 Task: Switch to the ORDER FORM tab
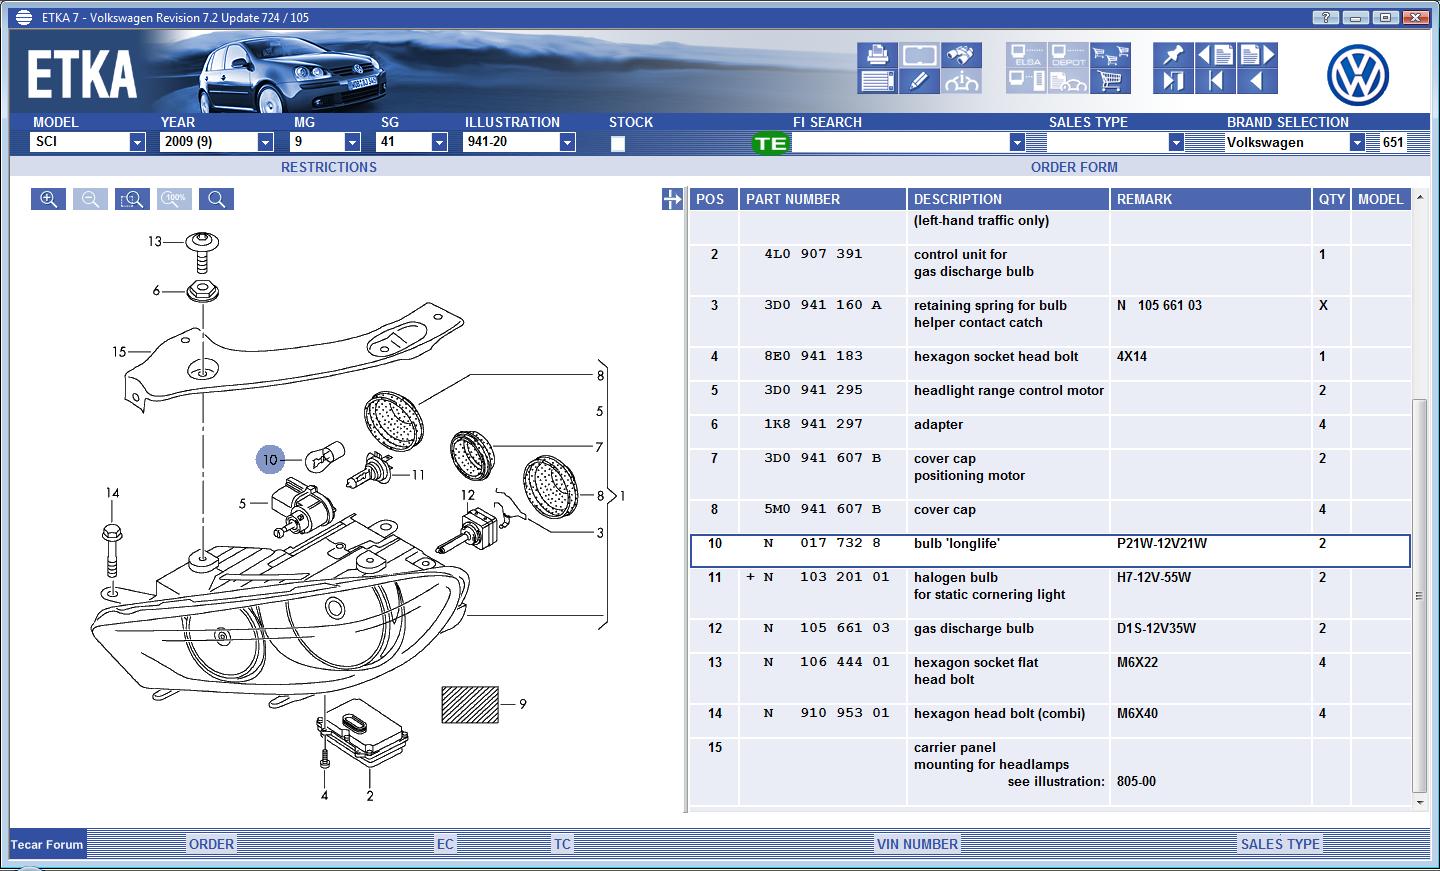1074,167
